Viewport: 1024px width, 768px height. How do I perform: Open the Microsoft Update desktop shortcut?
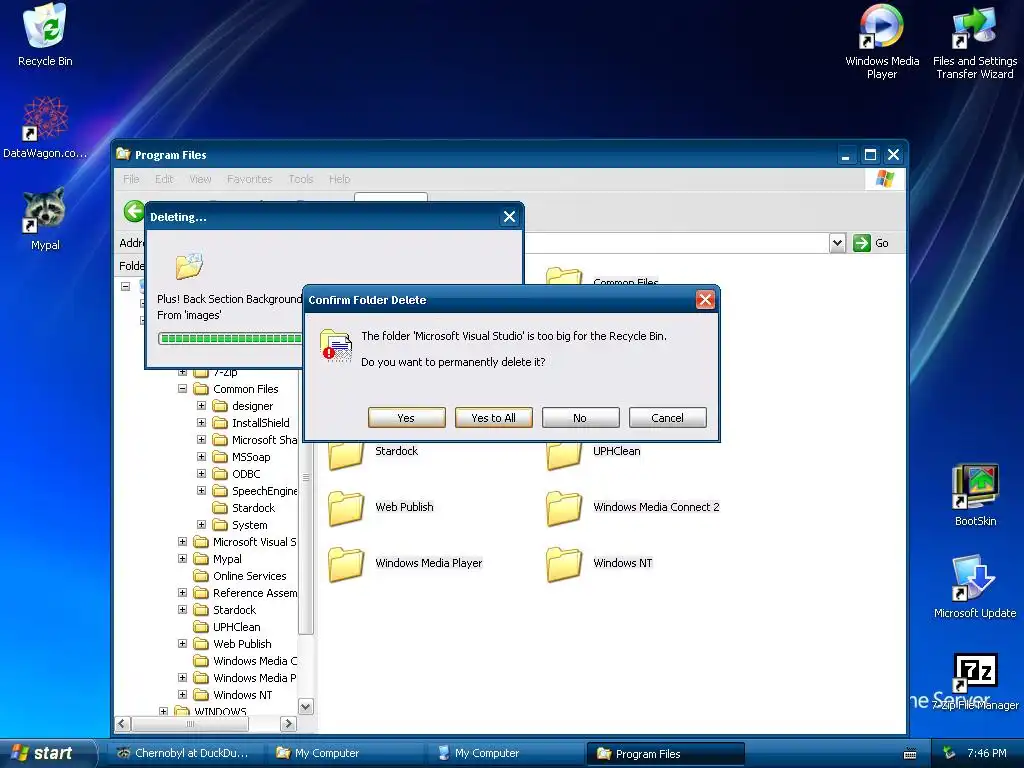coord(974,587)
